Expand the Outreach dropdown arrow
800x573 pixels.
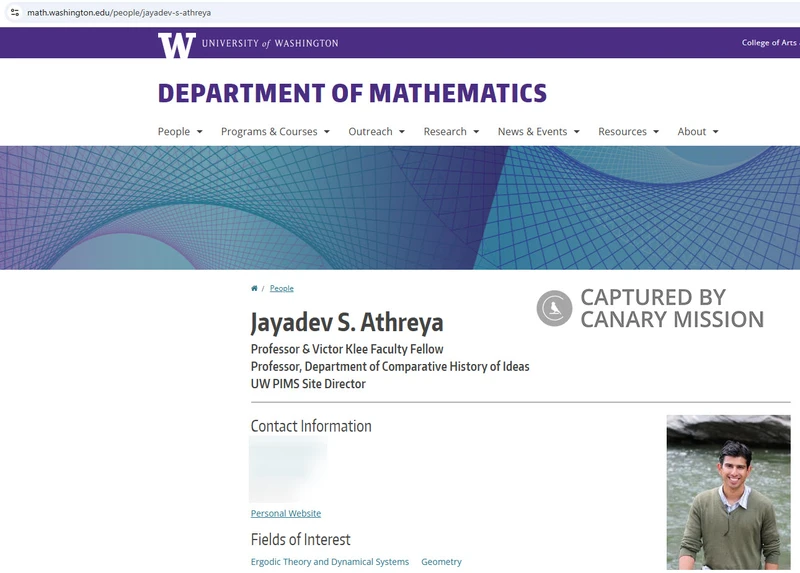(402, 132)
